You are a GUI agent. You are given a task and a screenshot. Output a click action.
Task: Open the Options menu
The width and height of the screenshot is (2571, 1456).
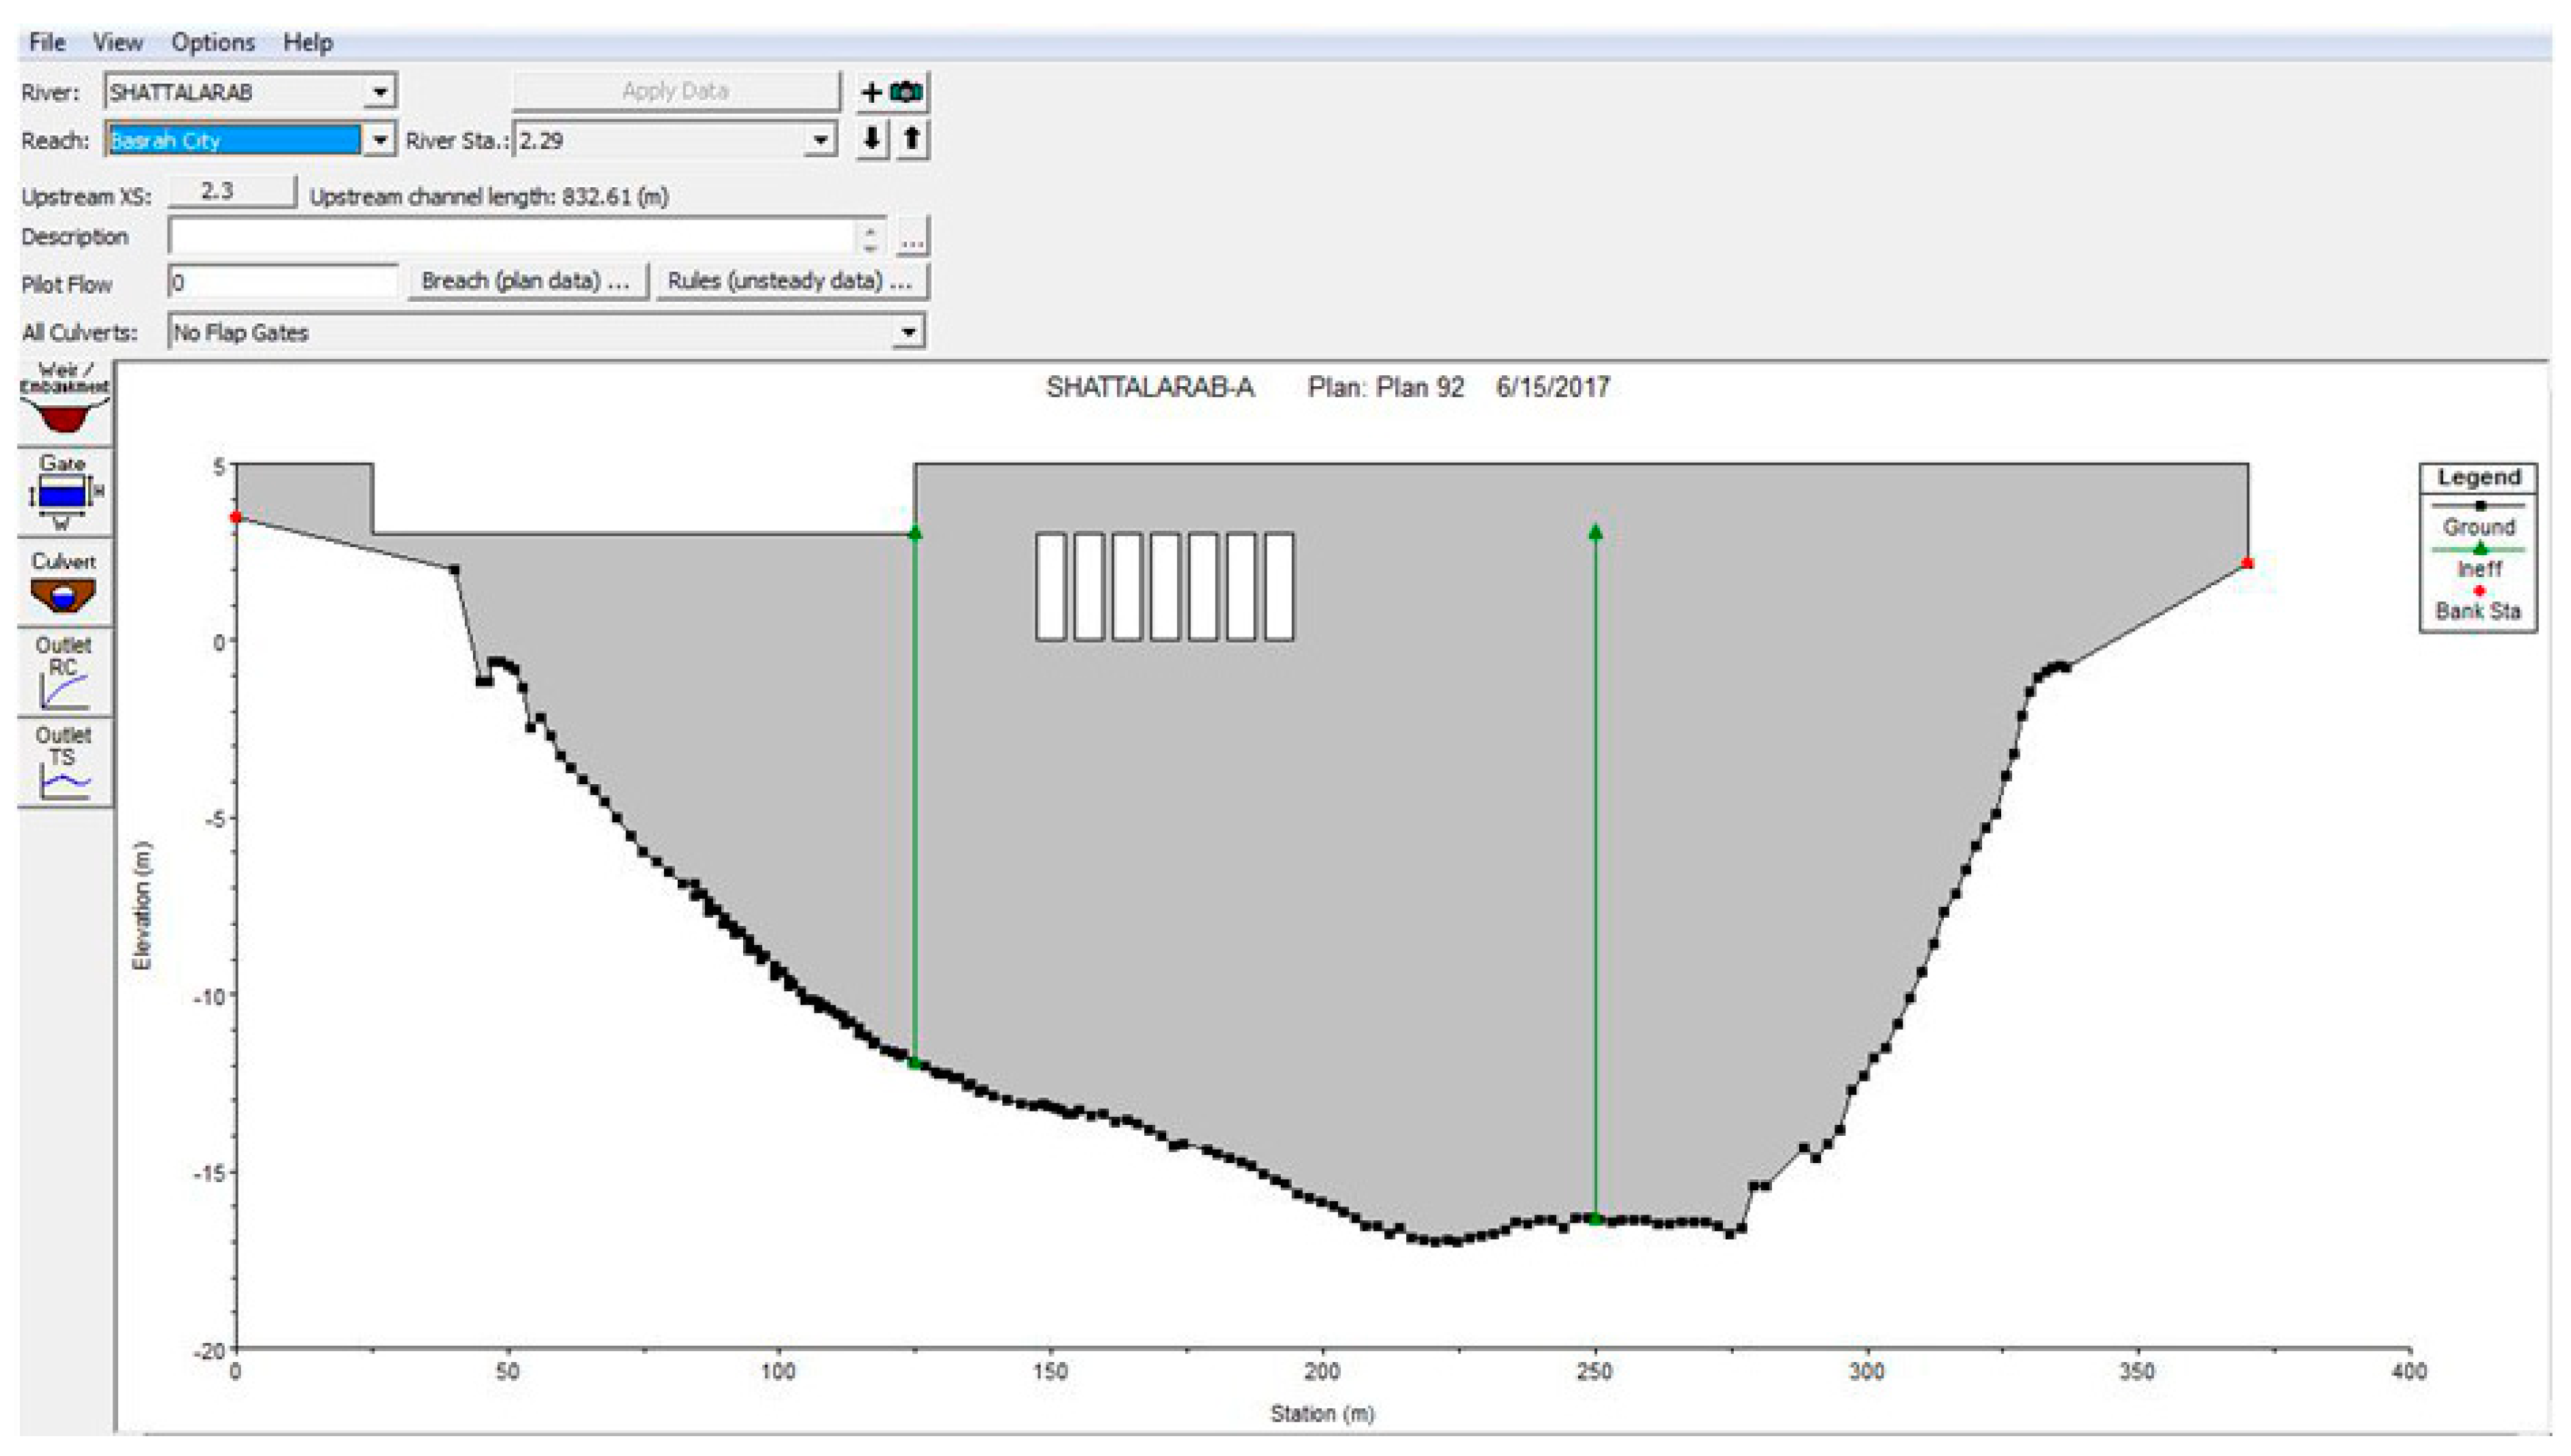click(213, 42)
